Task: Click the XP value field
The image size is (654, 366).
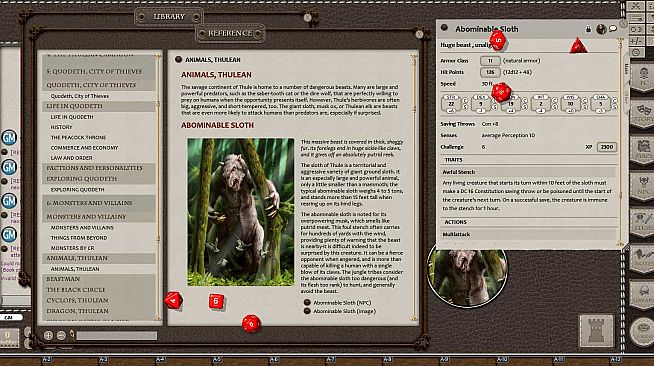Action: coord(606,147)
